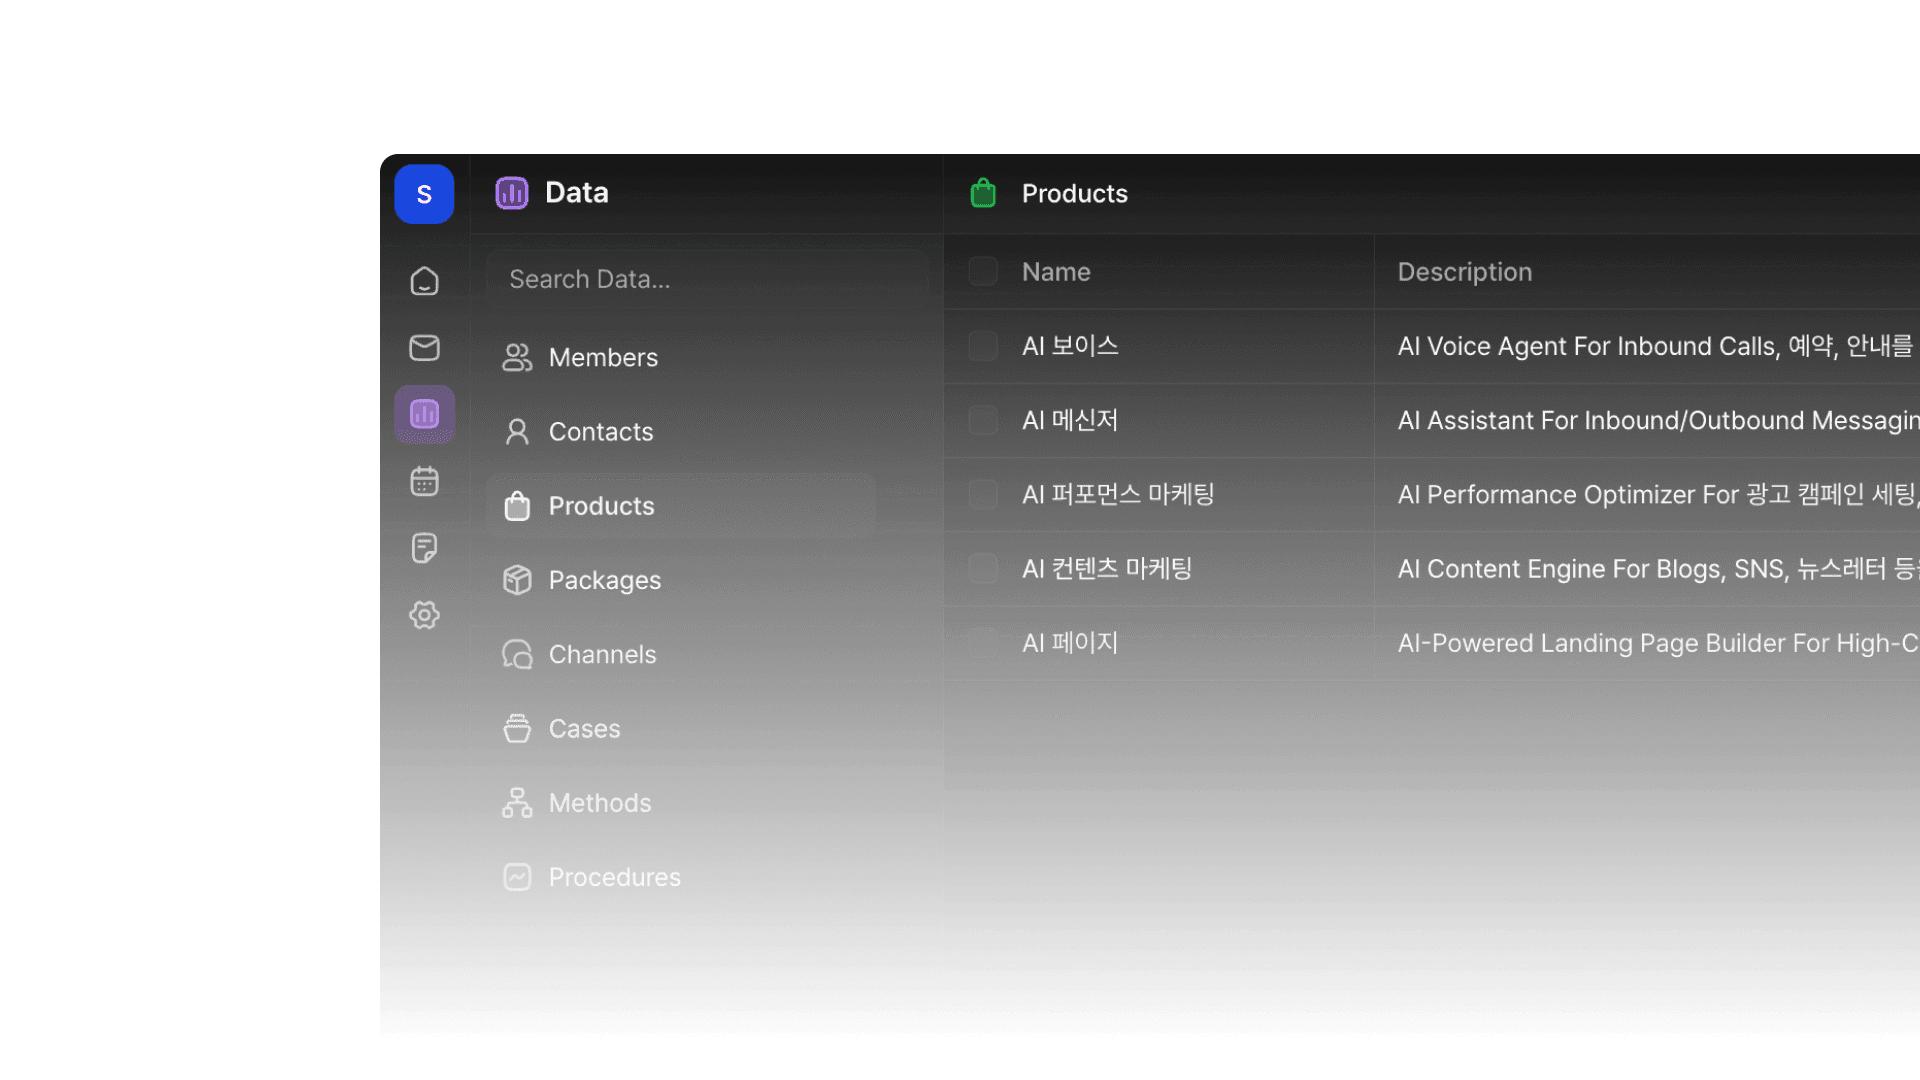Check the AI 보이스 row checkbox

pos(983,346)
